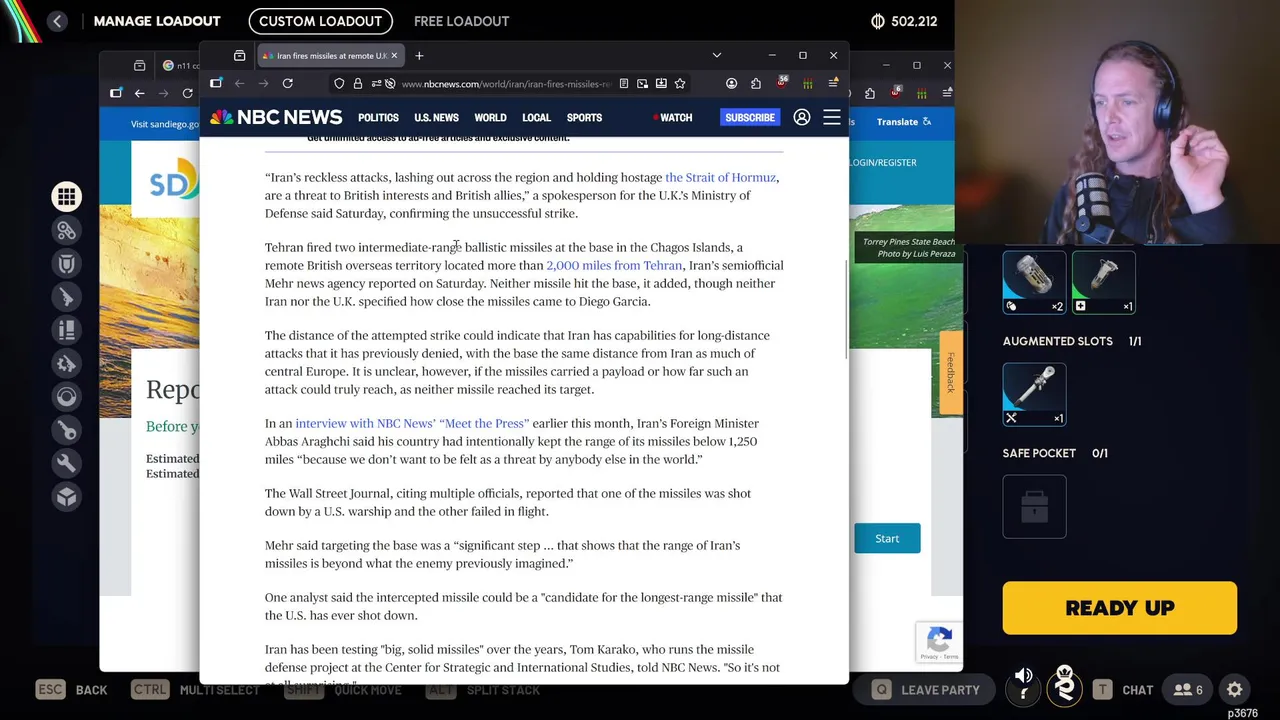The width and height of the screenshot is (1280, 720).
Task: Open game settings gear icon
Action: click(x=1234, y=689)
